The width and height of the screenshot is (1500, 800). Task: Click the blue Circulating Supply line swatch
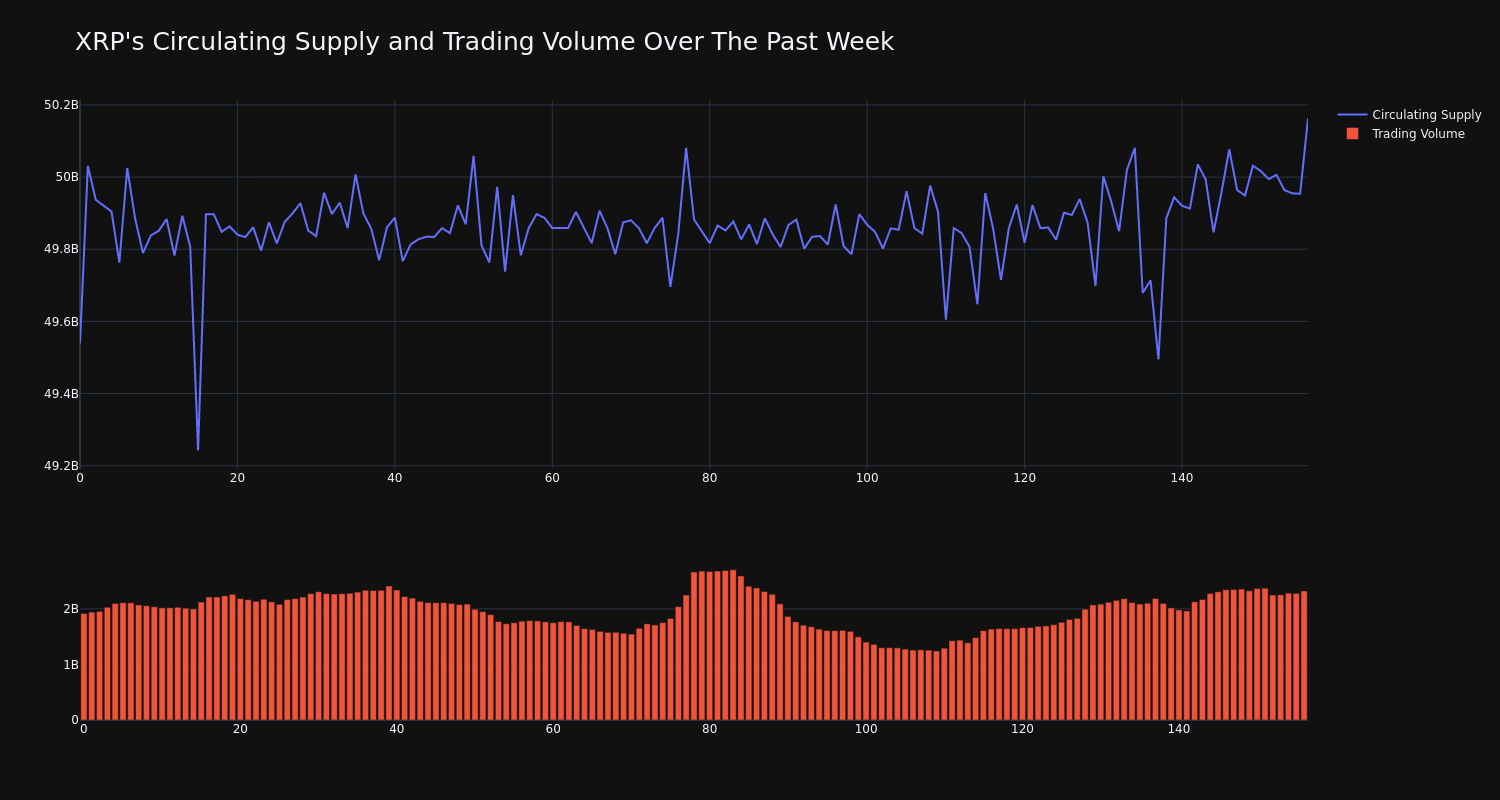(x=1352, y=115)
